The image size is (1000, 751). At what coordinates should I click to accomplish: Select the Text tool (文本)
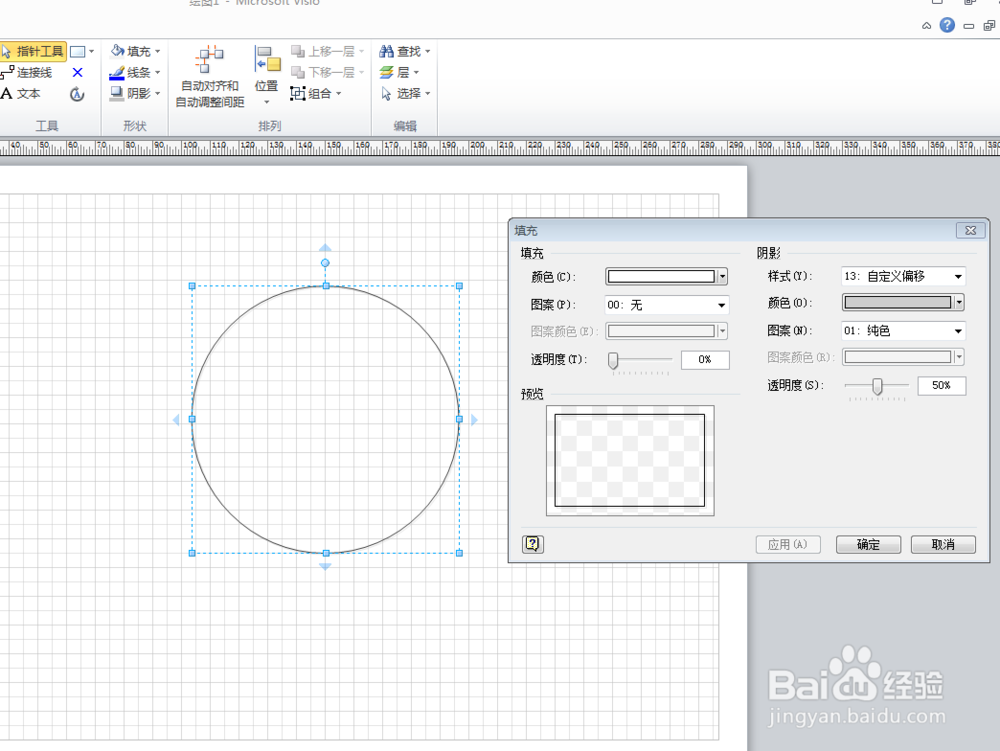point(21,94)
